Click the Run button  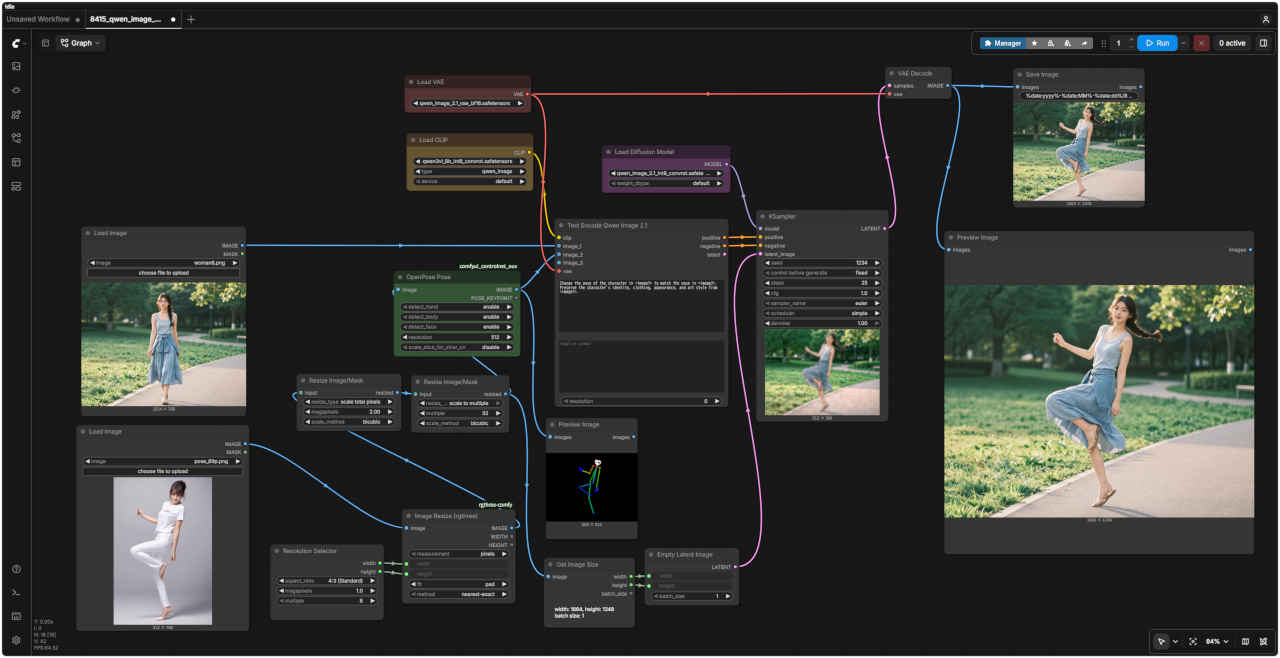(x=1157, y=43)
